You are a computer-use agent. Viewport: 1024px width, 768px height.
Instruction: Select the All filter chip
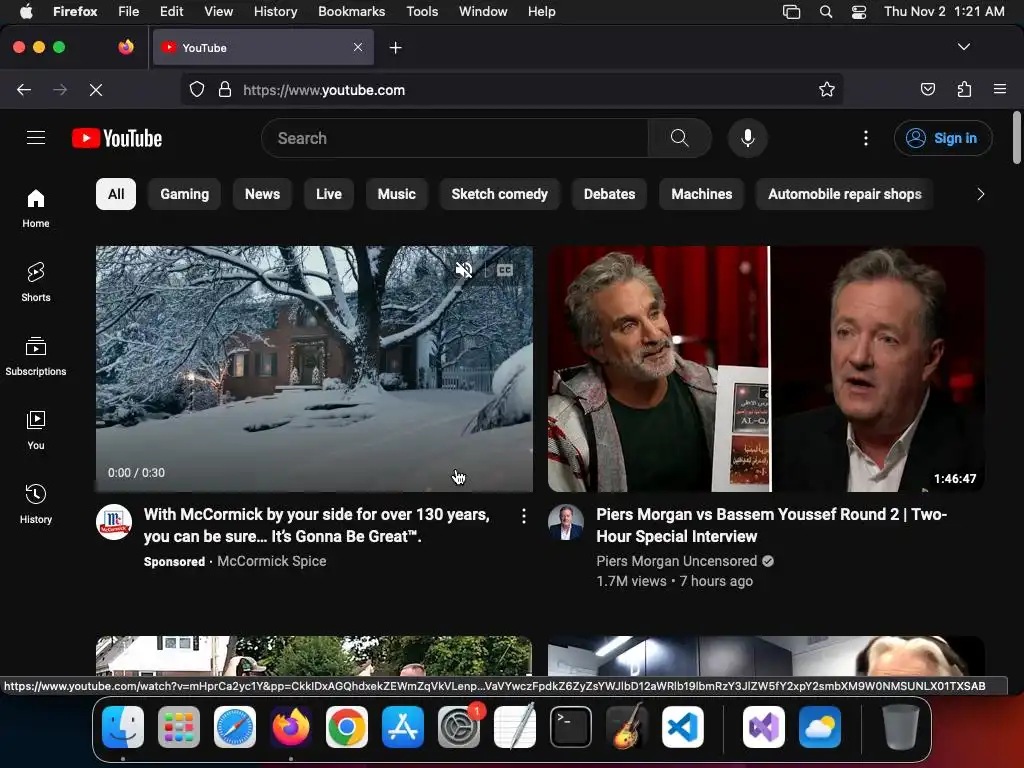[116, 194]
